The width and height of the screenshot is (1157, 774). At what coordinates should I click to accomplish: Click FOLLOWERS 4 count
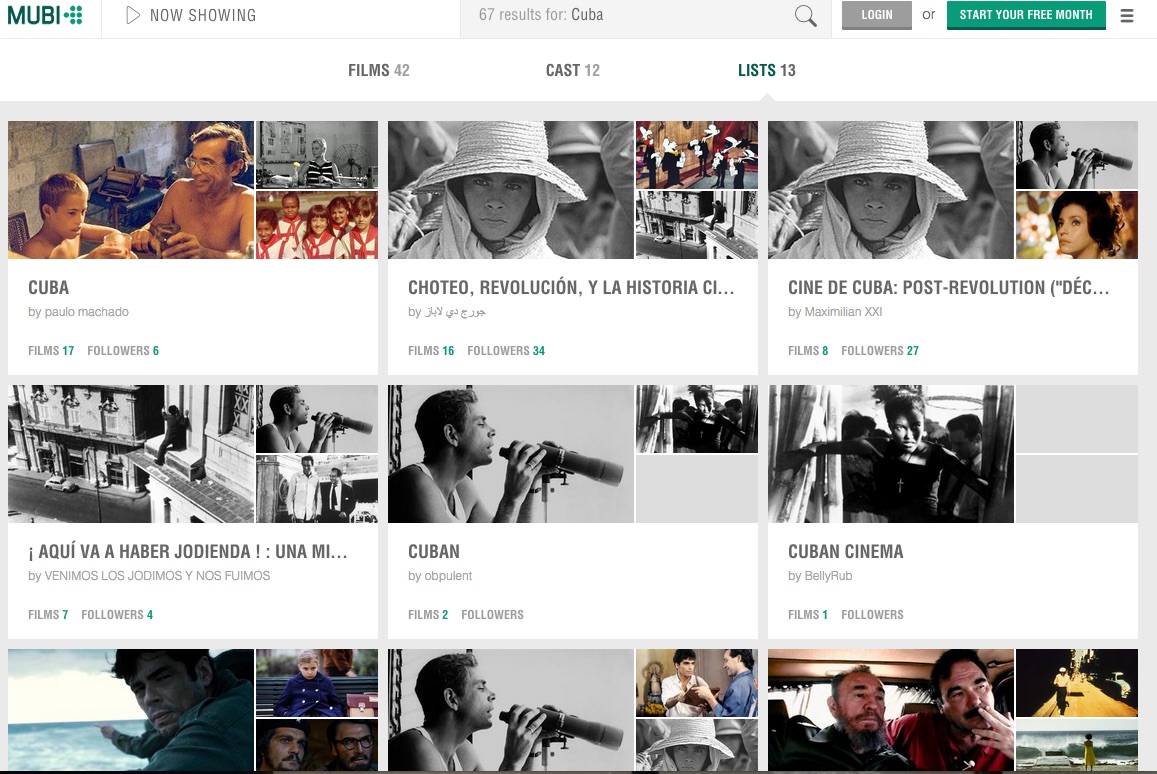117,615
